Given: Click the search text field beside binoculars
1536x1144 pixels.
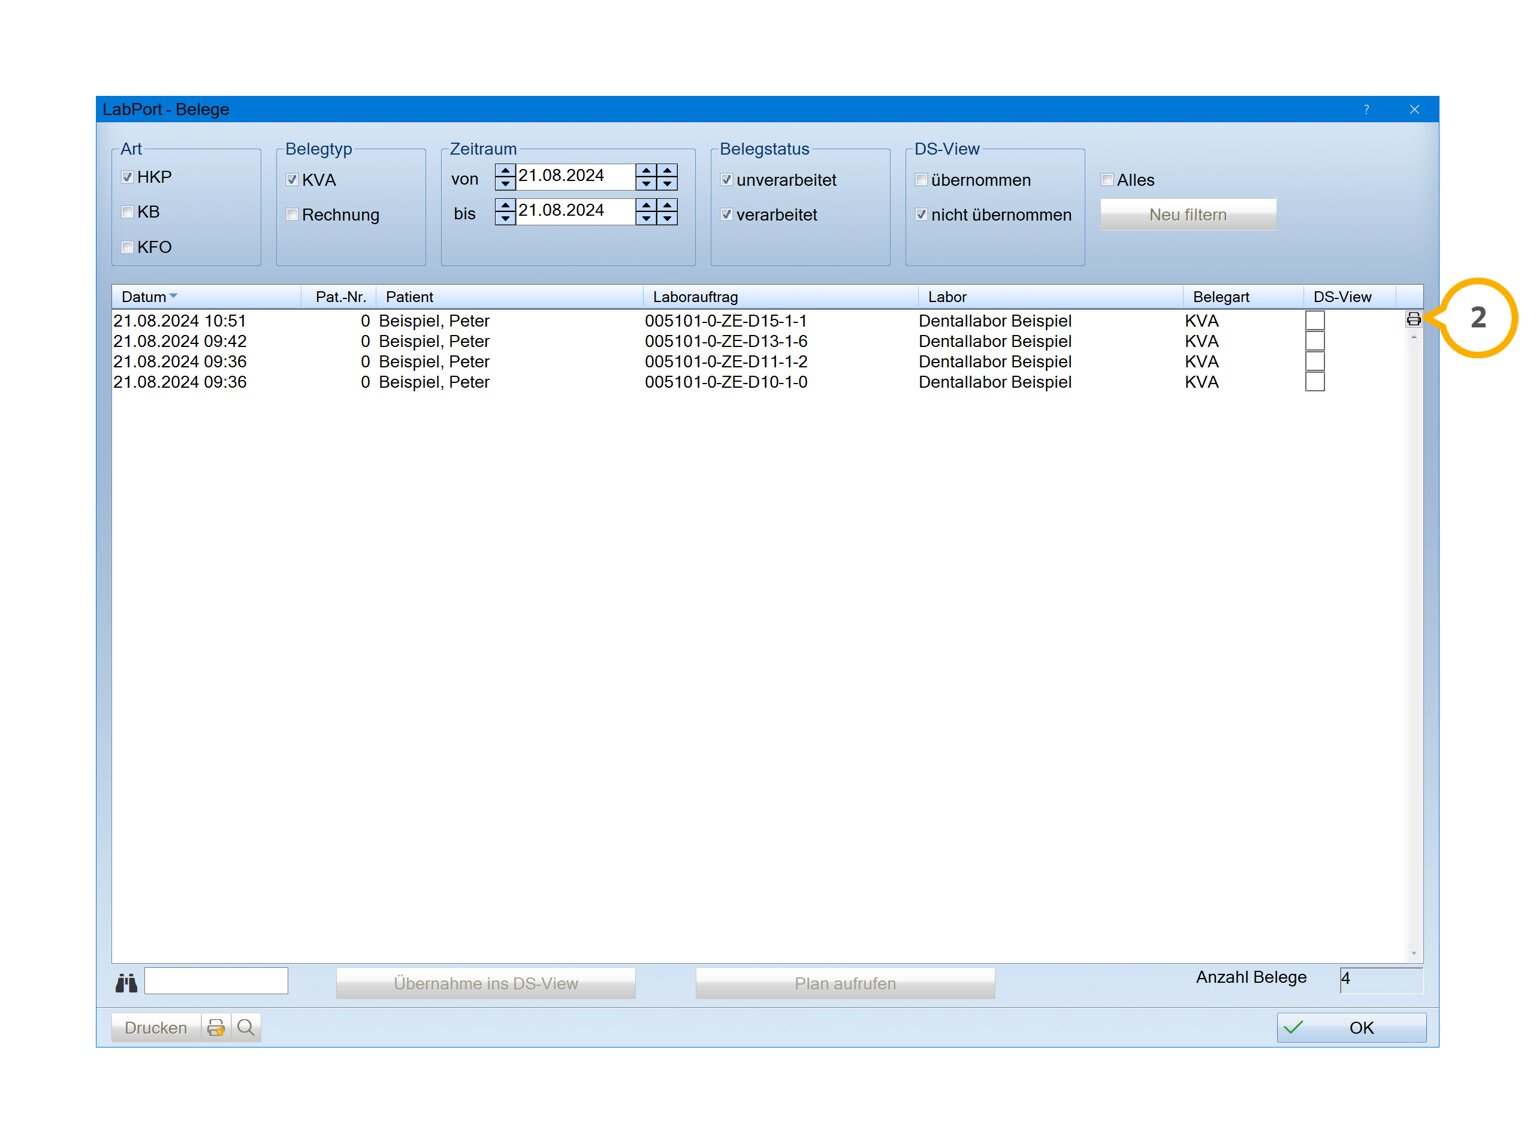Looking at the screenshot, I should 216,981.
